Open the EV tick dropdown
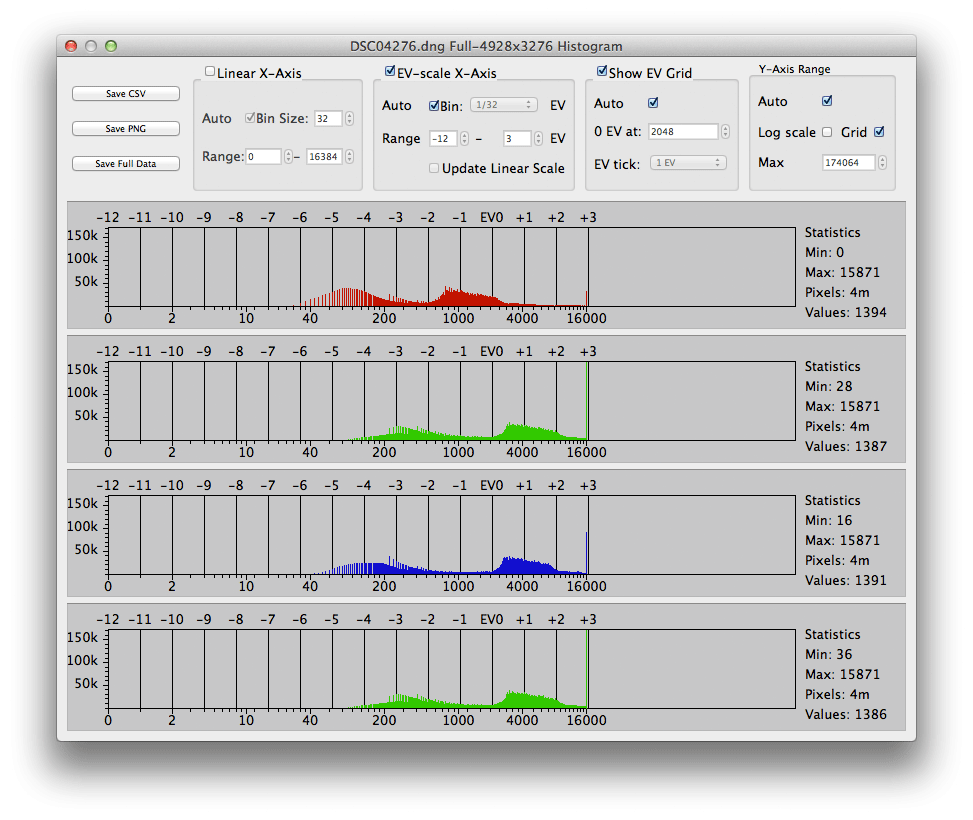 tap(688, 162)
